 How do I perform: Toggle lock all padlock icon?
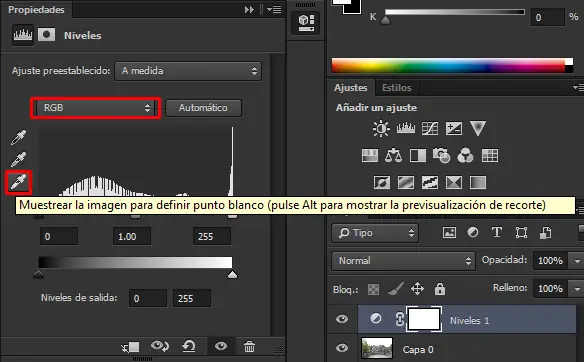[440, 289]
